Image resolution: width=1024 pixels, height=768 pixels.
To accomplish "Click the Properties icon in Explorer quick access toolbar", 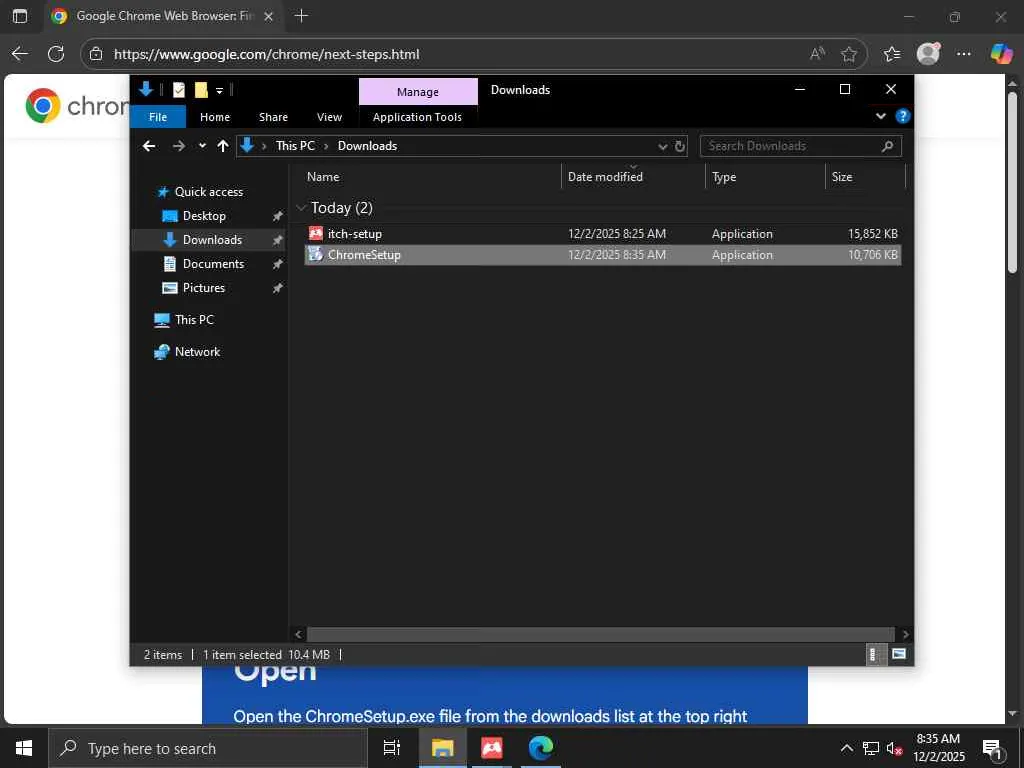I will [x=179, y=90].
